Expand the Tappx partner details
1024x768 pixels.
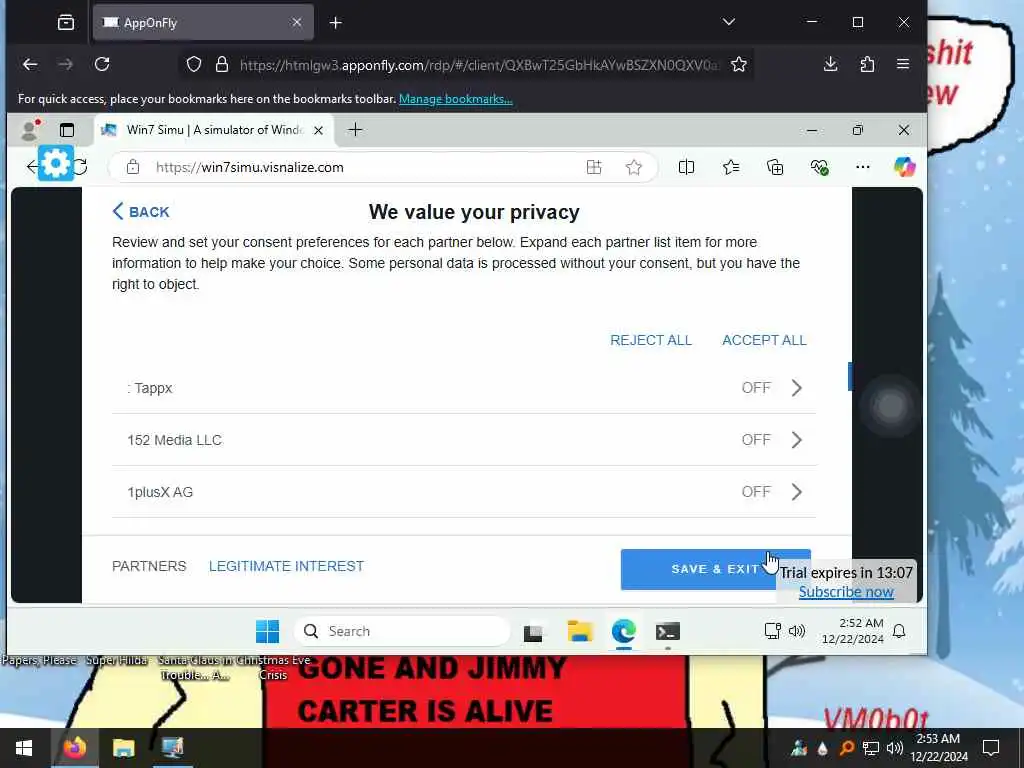click(x=796, y=388)
